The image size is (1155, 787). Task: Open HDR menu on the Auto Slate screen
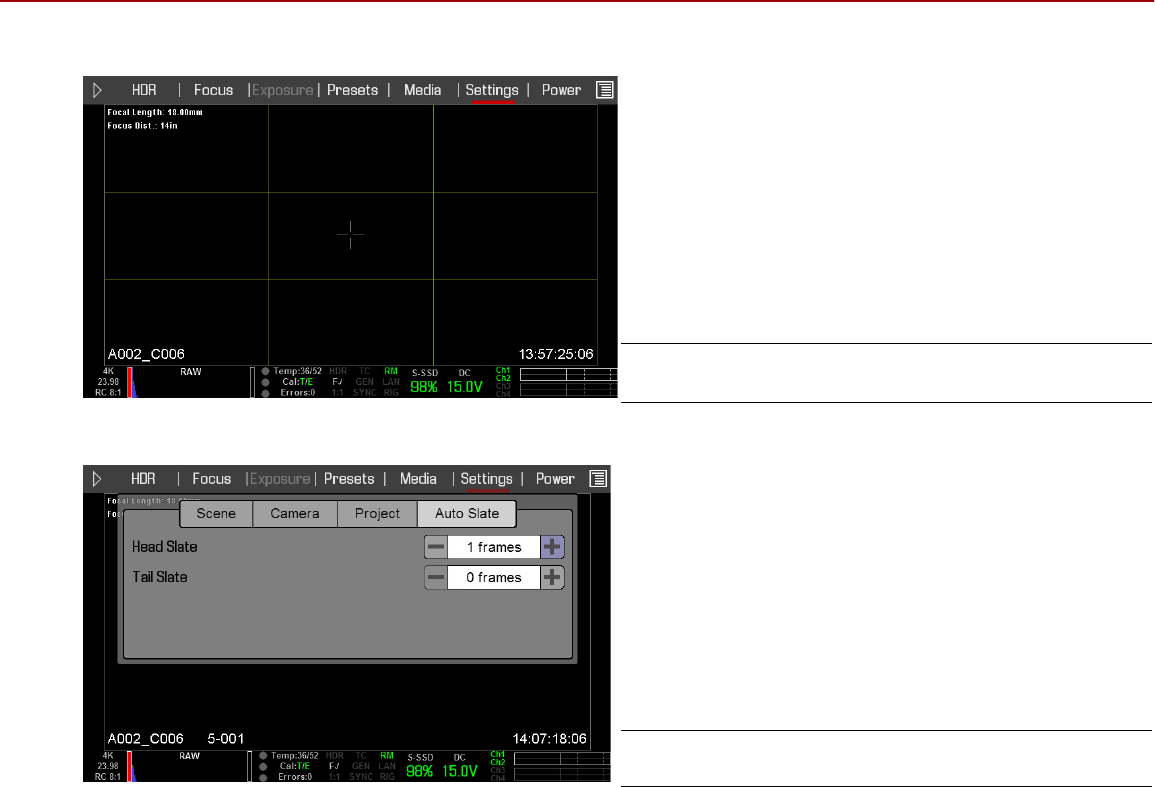click(x=143, y=479)
